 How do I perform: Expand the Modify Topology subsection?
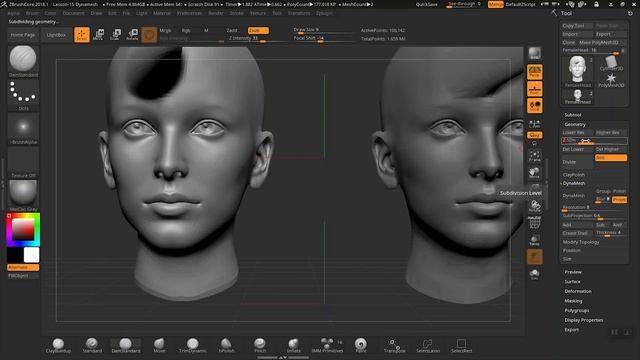tap(581, 242)
